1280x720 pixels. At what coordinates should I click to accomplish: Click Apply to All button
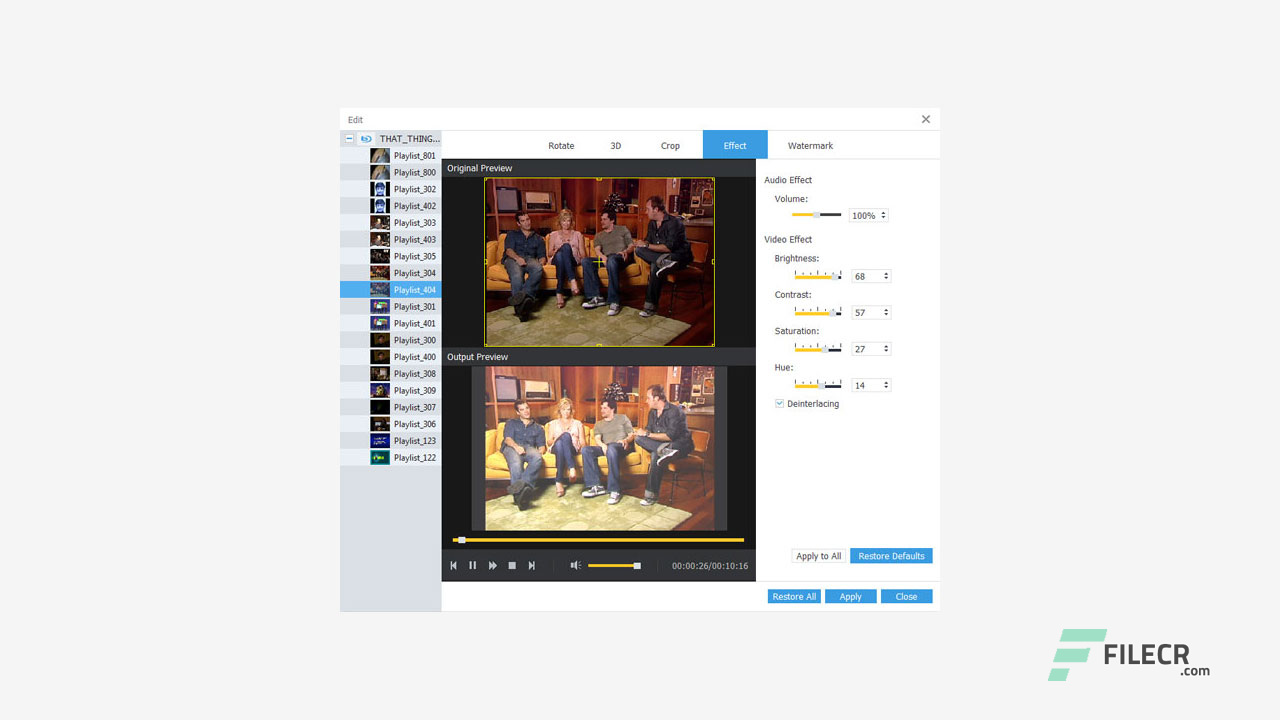819,556
